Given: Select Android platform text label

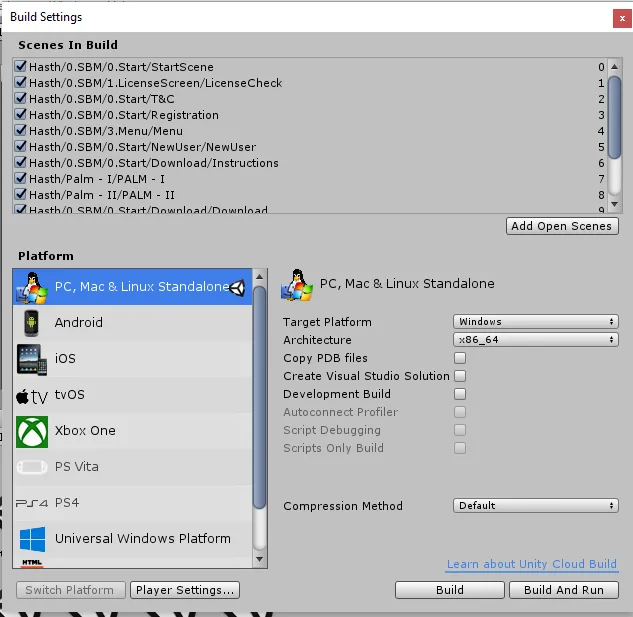Looking at the screenshot, I should pyautogui.click(x=79, y=323).
